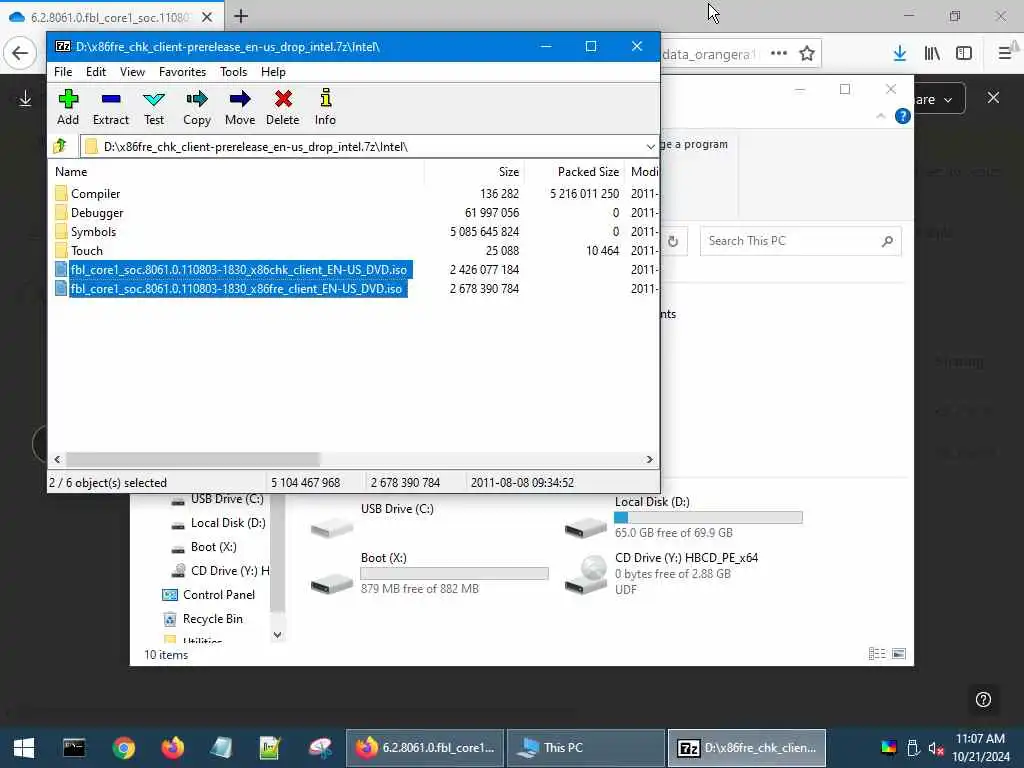Launch Chrome from the taskbar

123,748
